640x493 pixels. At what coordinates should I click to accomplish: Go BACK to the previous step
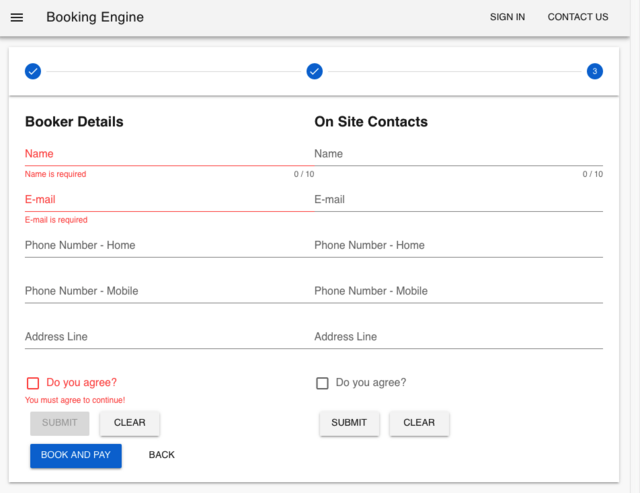point(161,455)
